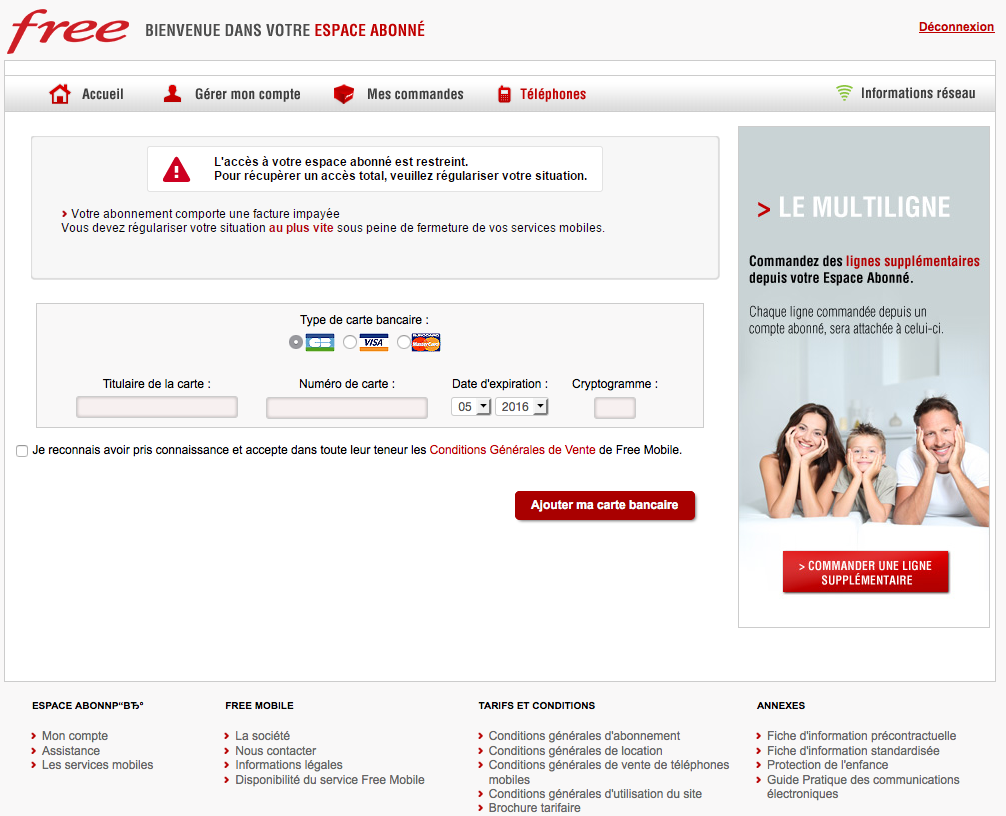Open Conditions générales de location link
1006x816 pixels.
click(575, 751)
